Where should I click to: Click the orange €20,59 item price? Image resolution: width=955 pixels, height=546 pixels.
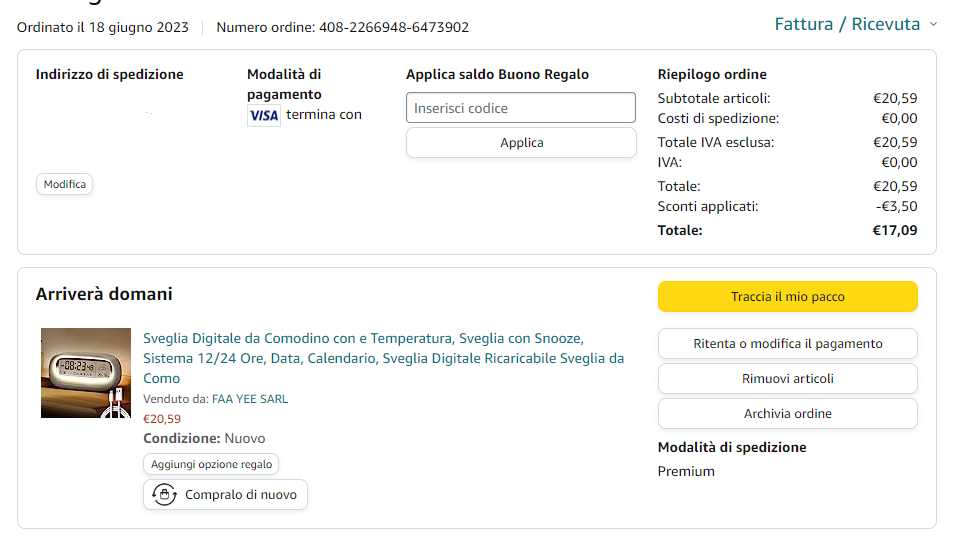[162, 419]
